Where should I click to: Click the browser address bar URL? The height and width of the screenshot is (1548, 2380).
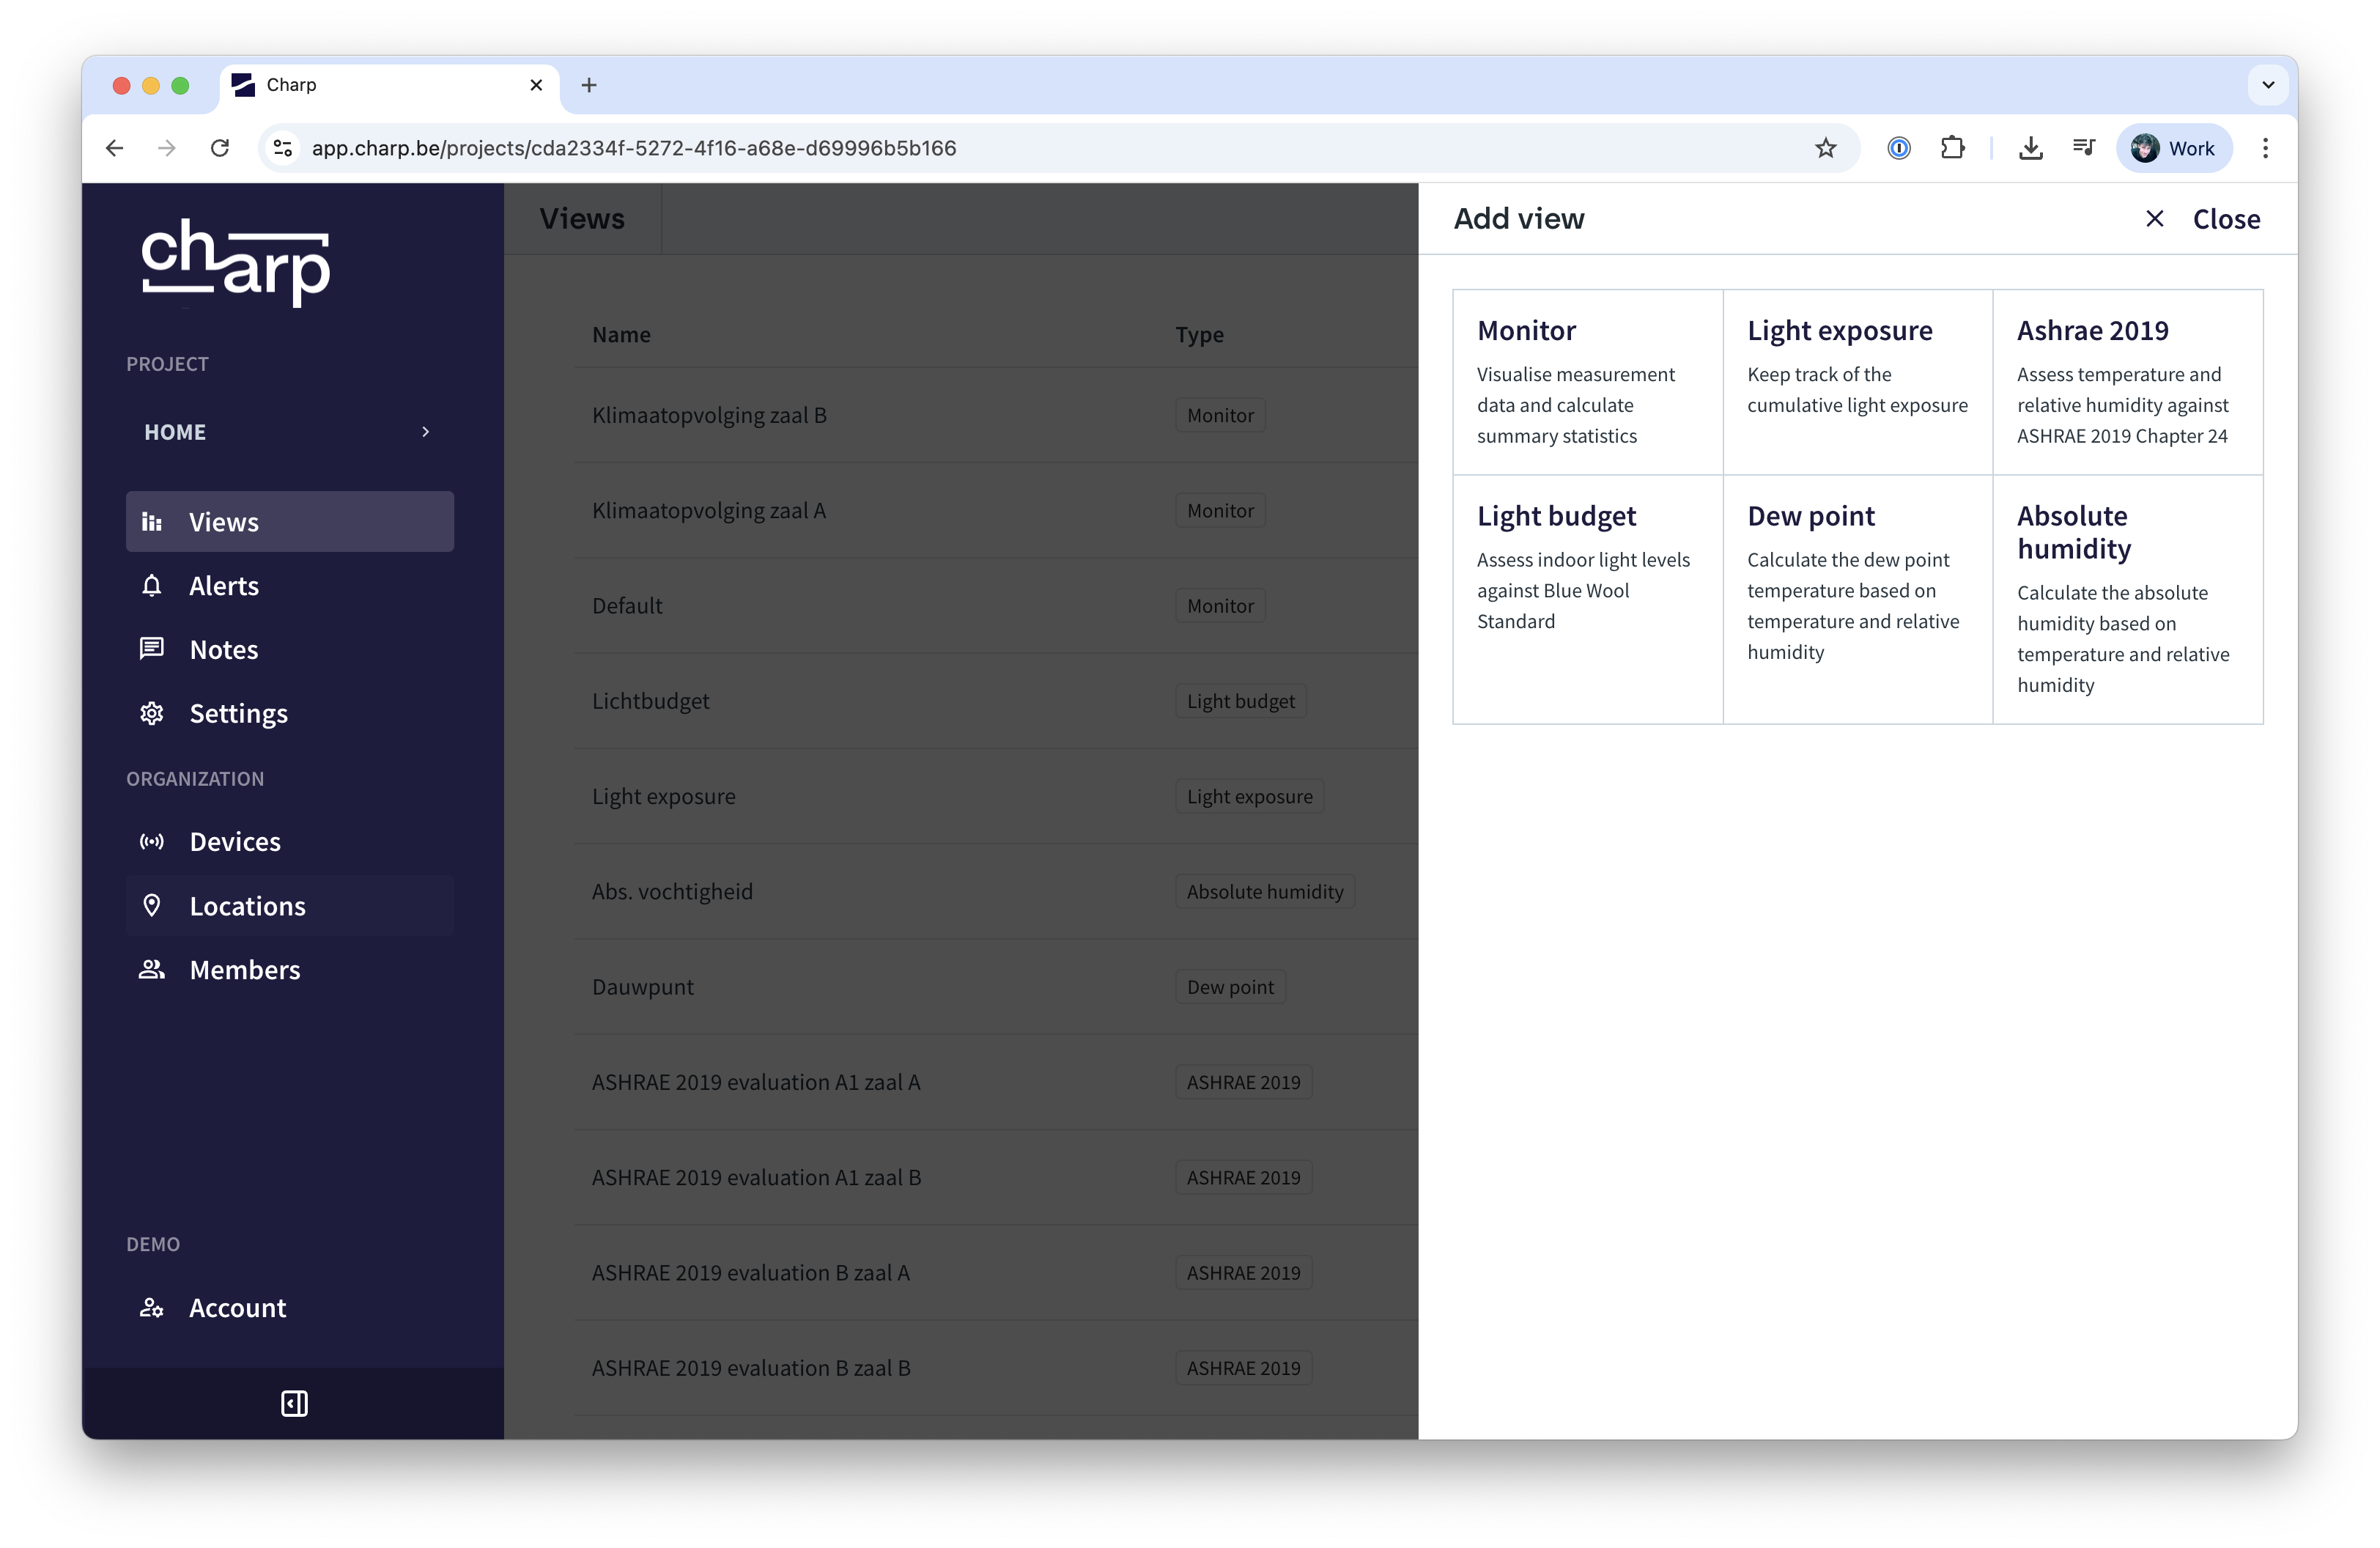(633, 148)
